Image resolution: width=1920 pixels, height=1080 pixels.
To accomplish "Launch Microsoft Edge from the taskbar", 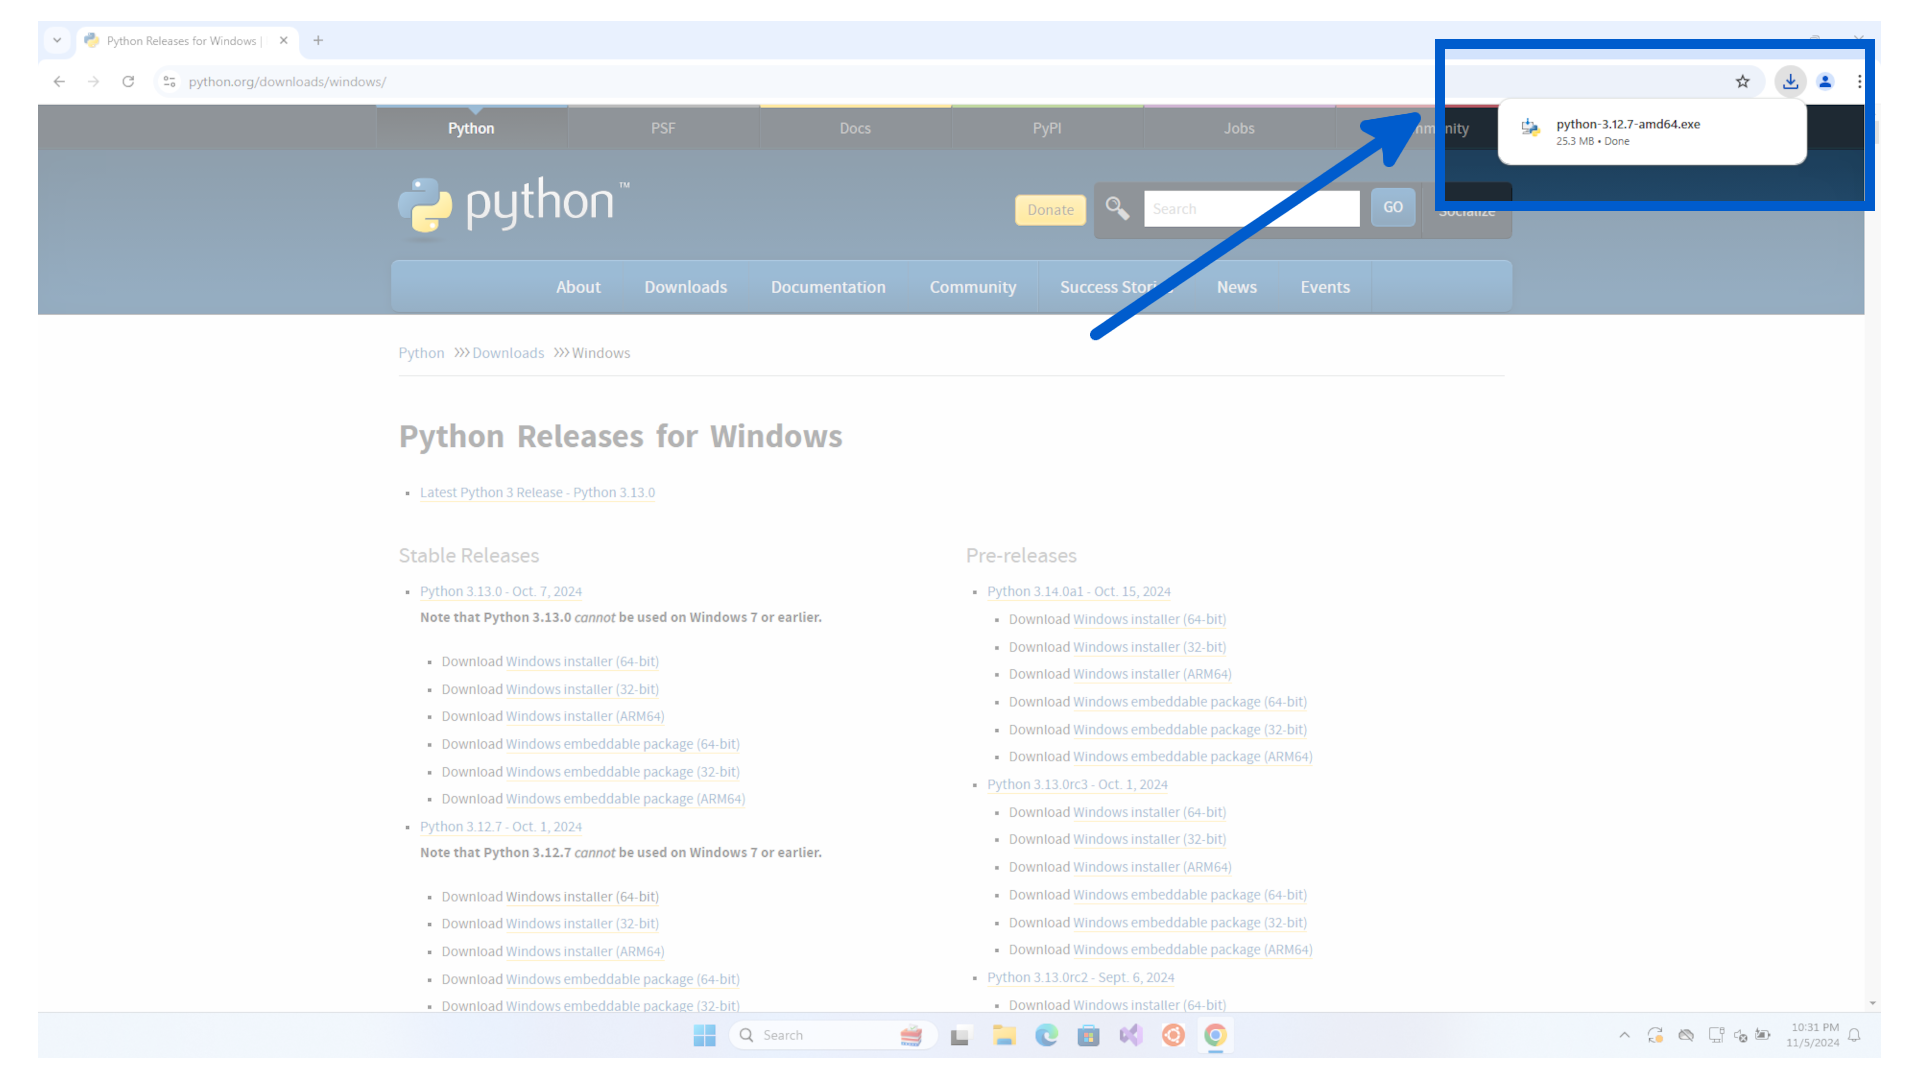I will (1046, 1035).
